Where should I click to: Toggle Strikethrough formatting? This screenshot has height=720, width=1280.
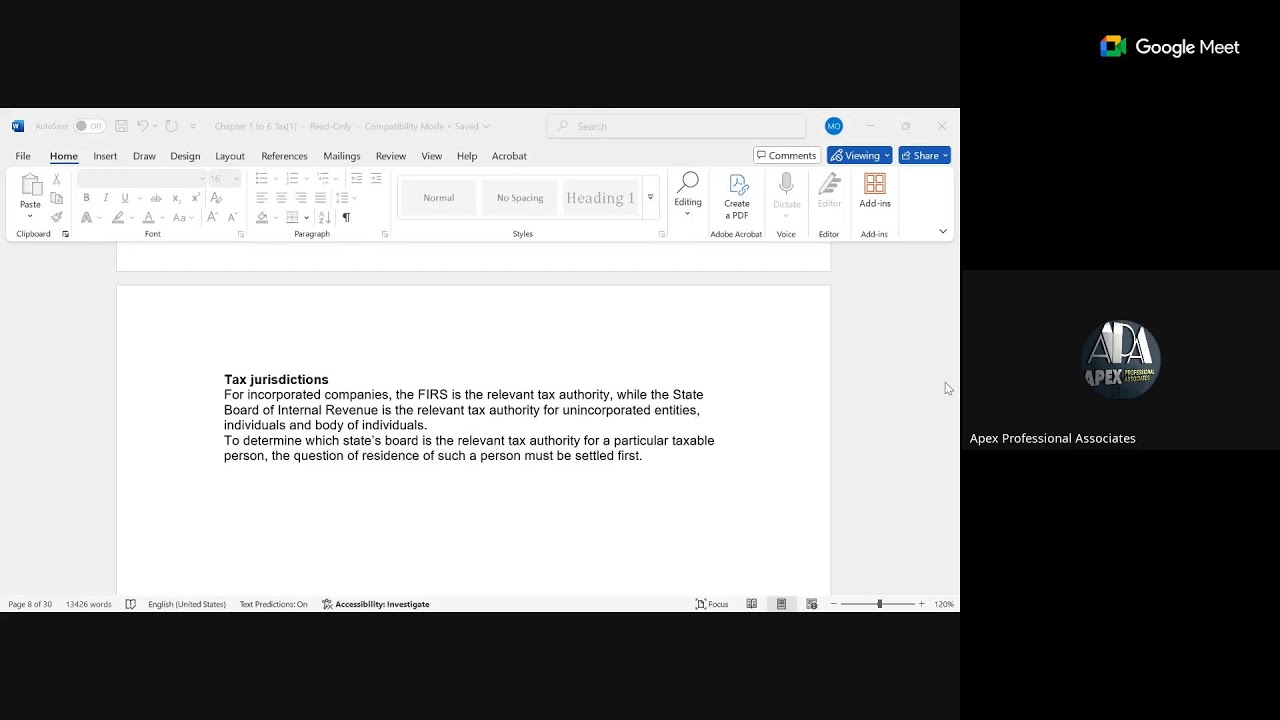click(x=156, y=198)
